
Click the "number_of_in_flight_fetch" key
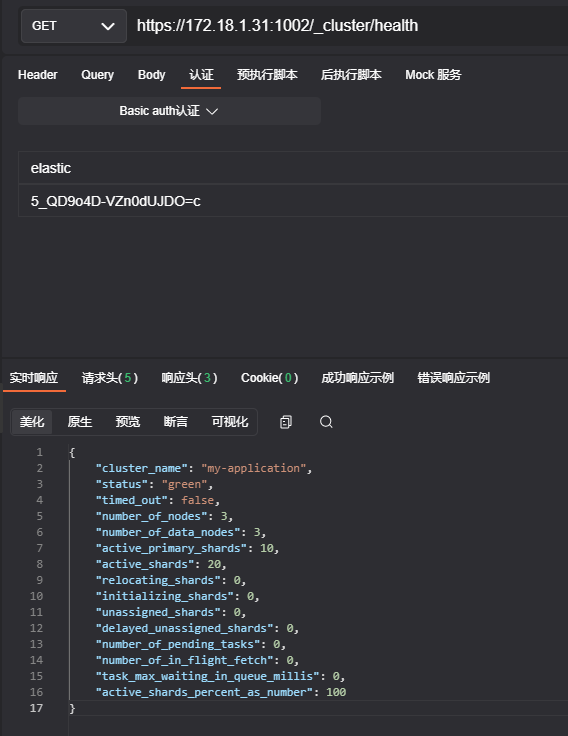coord(184,659)
